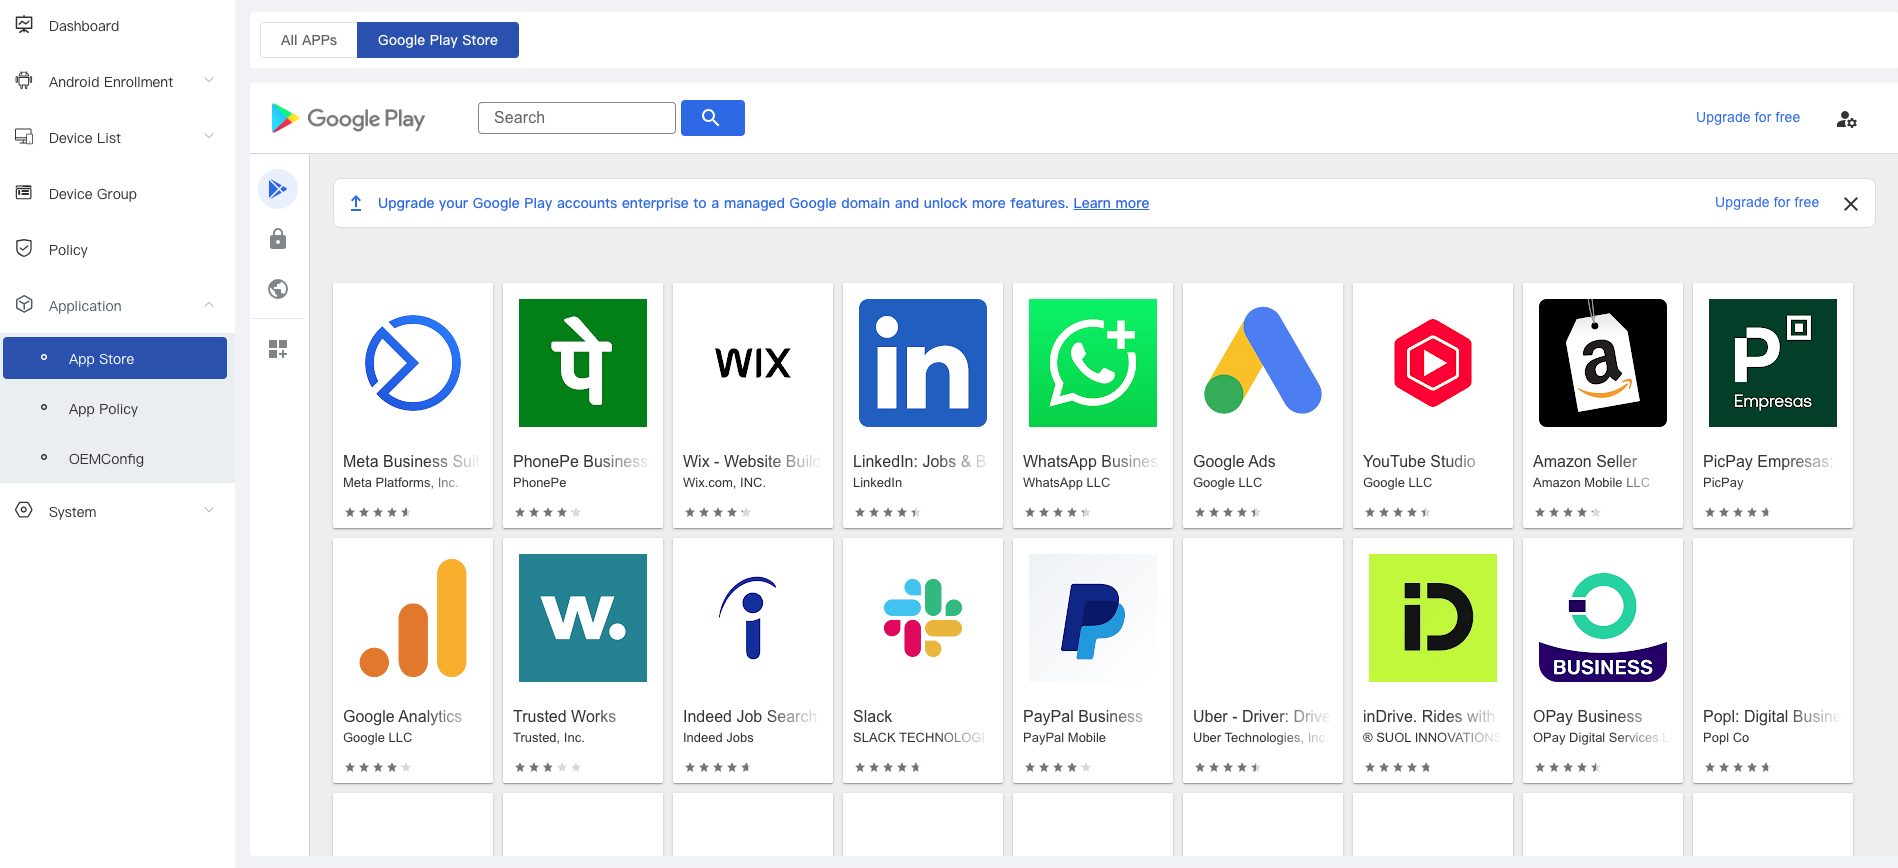Click the blue search magnifier button
The image size is (1898, 868).
pos(712,118)
